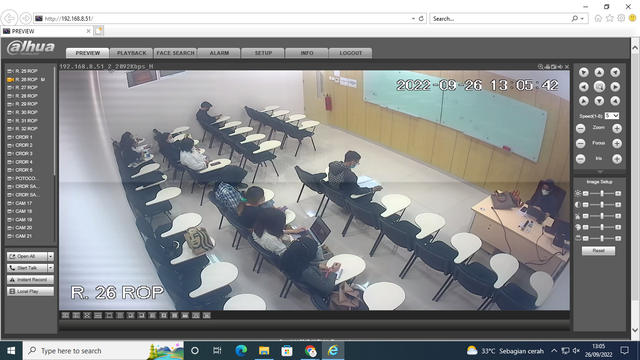The height and width of the screenshot is (360, 640).
Task: Tilt the PTZ camera up
Action: [x=599, y=72]
